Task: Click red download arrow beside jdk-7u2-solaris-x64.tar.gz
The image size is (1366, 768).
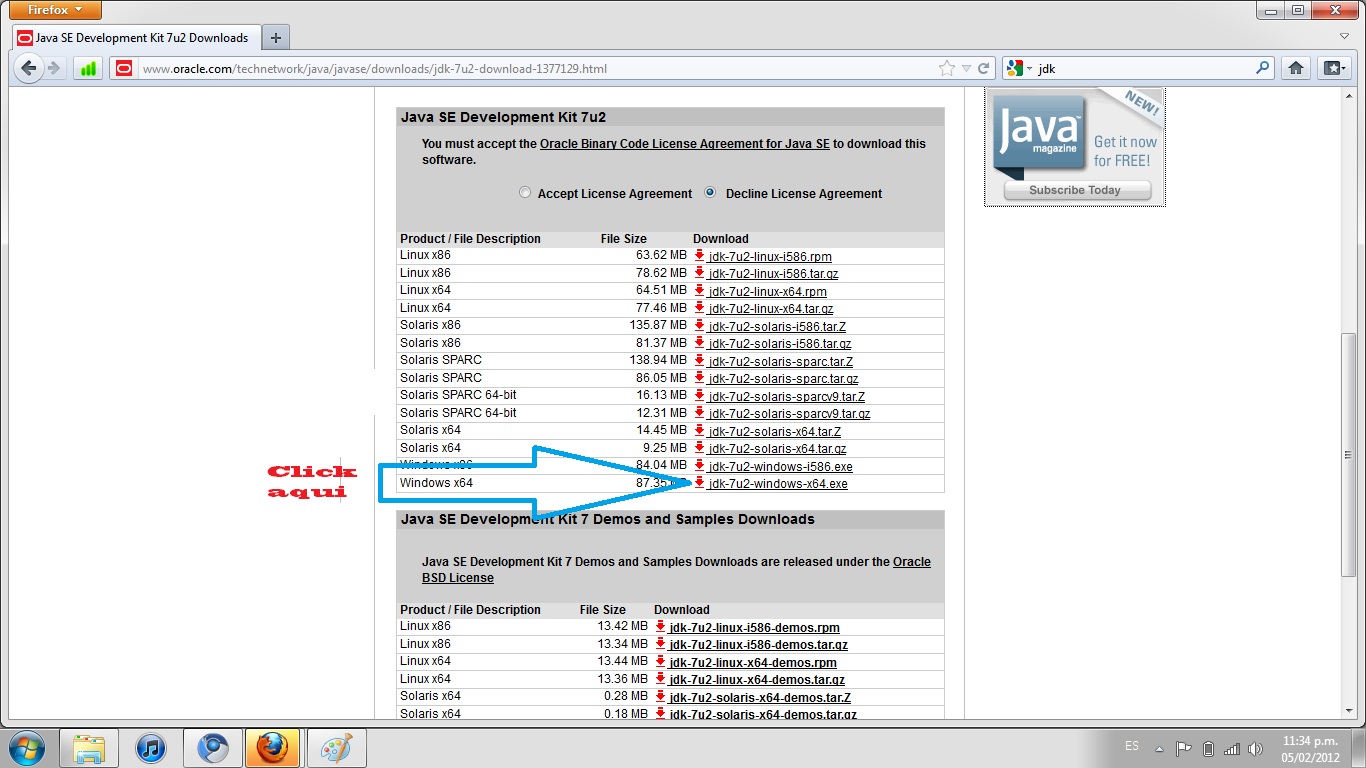Action: [700, 448]
